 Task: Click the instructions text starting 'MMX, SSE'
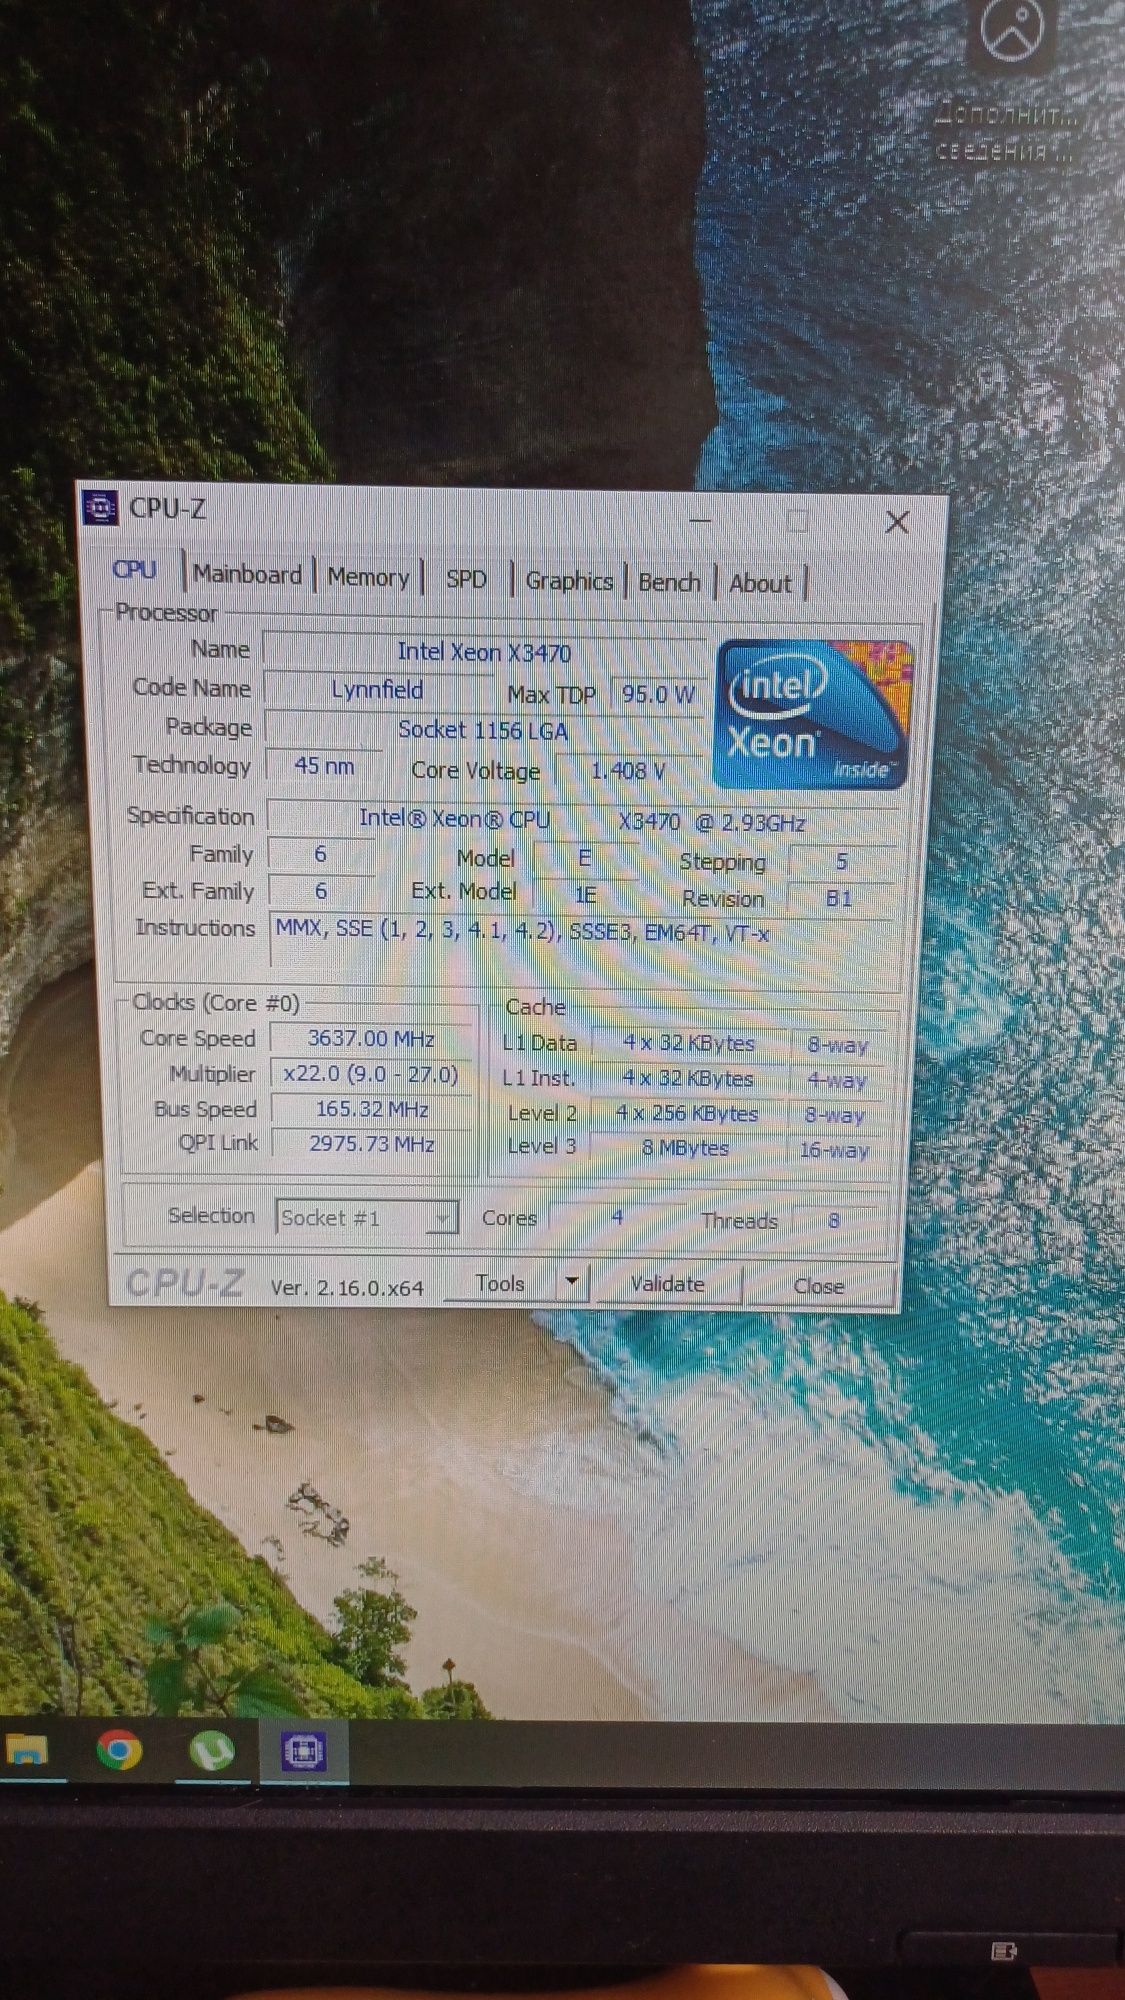[522, 931]
